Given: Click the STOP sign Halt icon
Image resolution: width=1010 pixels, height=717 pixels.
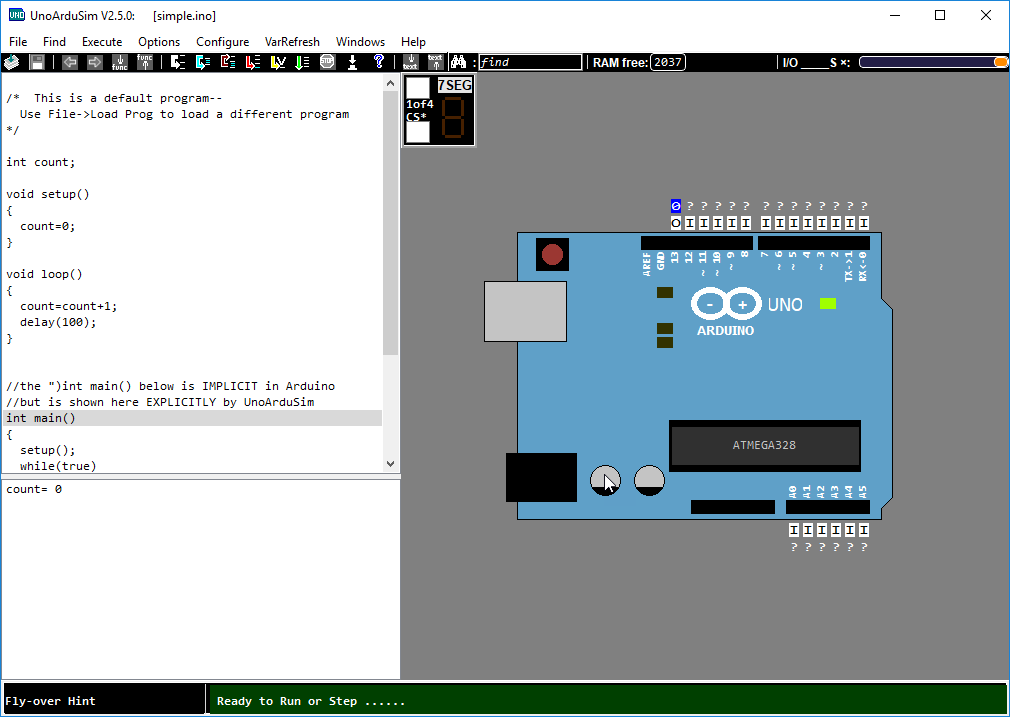Looking at the screenshot, I should click(x=328, y=62).
